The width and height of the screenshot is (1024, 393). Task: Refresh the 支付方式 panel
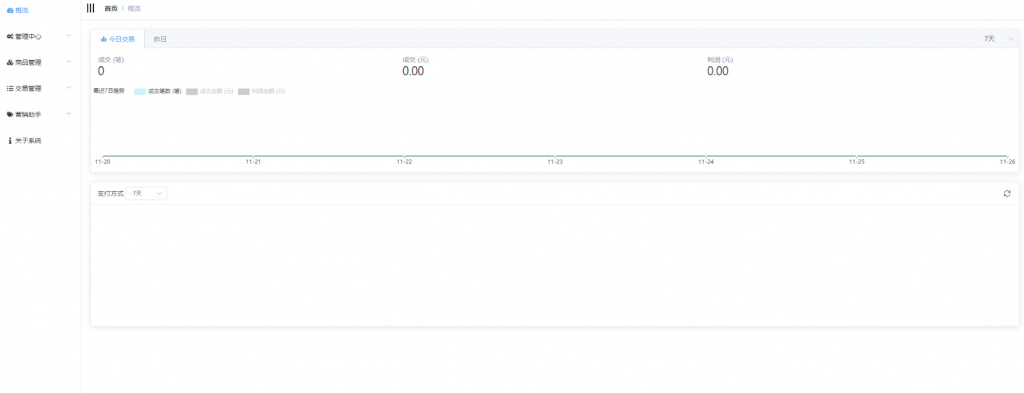1007,193
